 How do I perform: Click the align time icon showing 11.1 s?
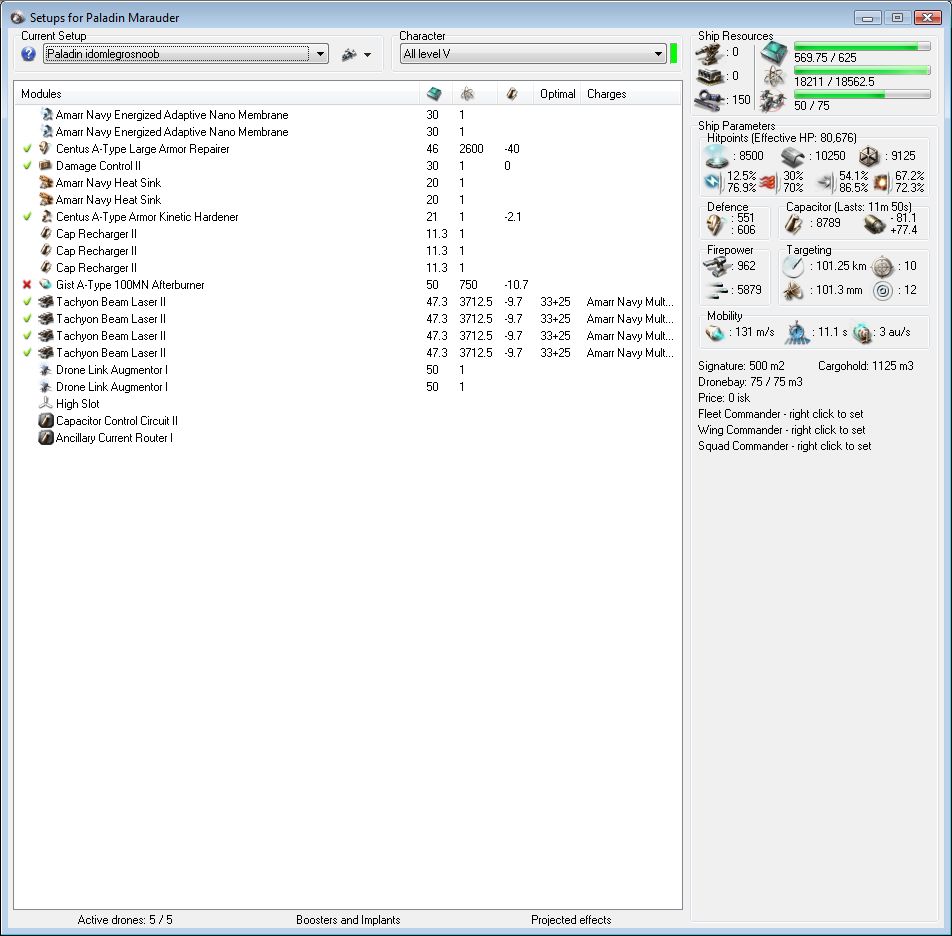coord(797,333)
